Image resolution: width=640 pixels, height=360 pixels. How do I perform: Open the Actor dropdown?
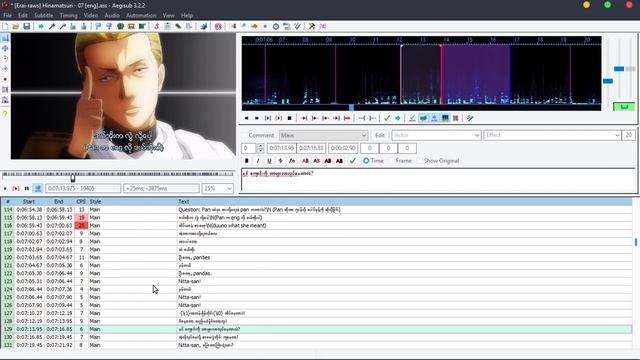tap(436, 135)
